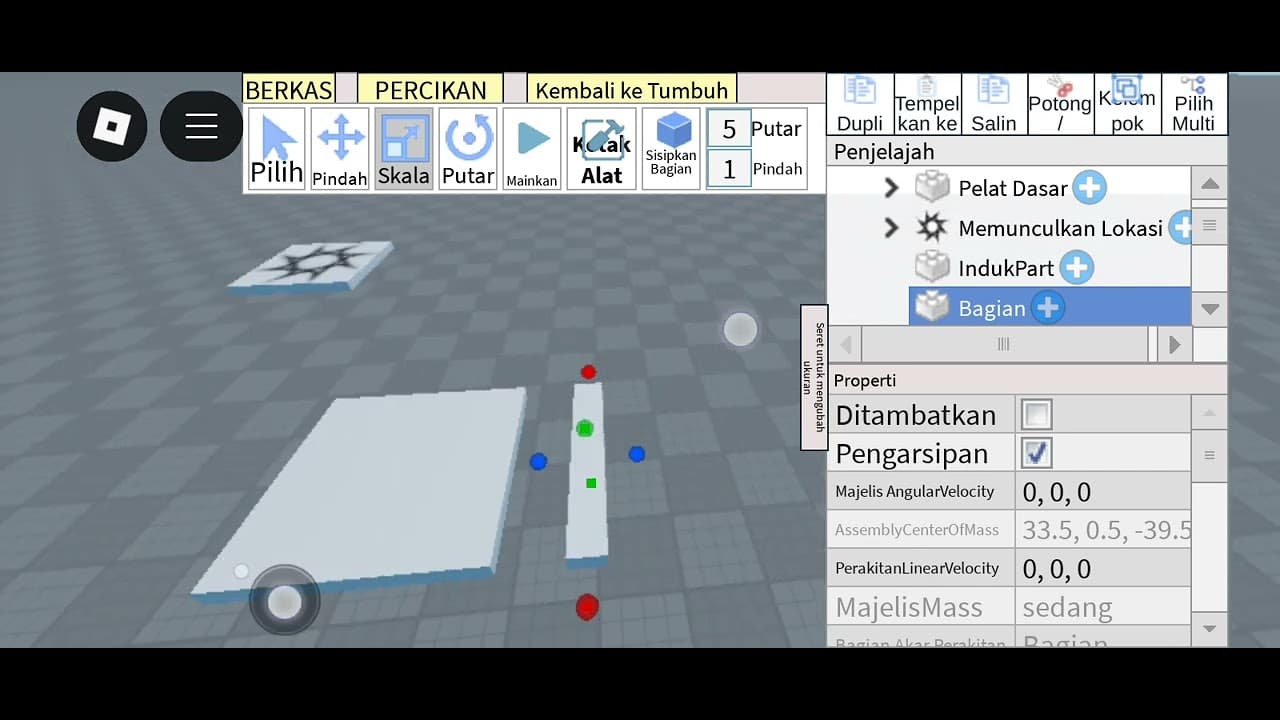Click the round green scale handle
The width and height of the screenshot is (1280, 720).
point(585,428)
